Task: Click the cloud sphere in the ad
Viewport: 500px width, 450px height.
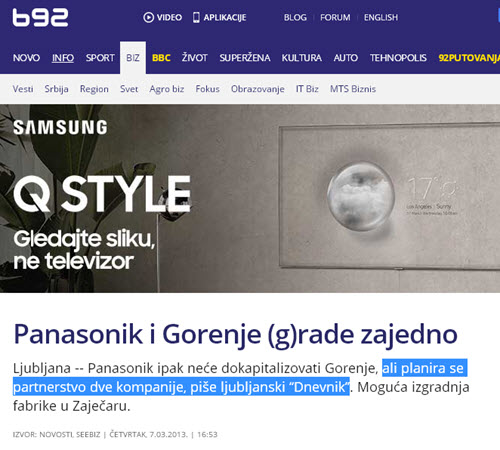Action: 361,197
